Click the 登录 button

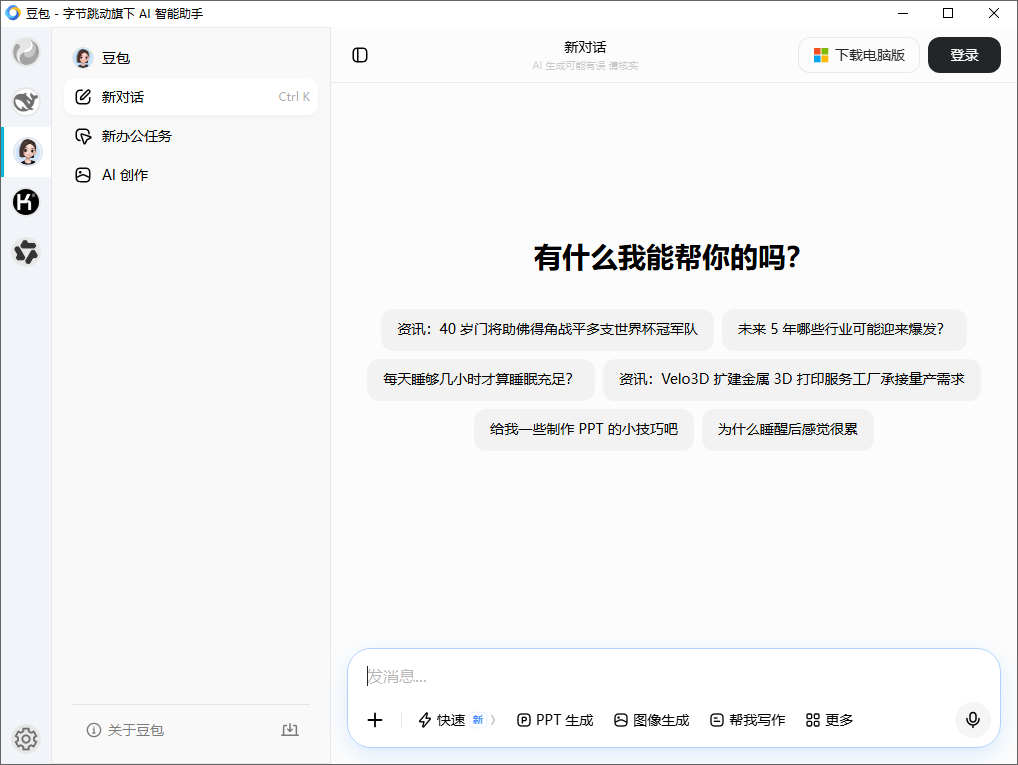tap(964, 55)
